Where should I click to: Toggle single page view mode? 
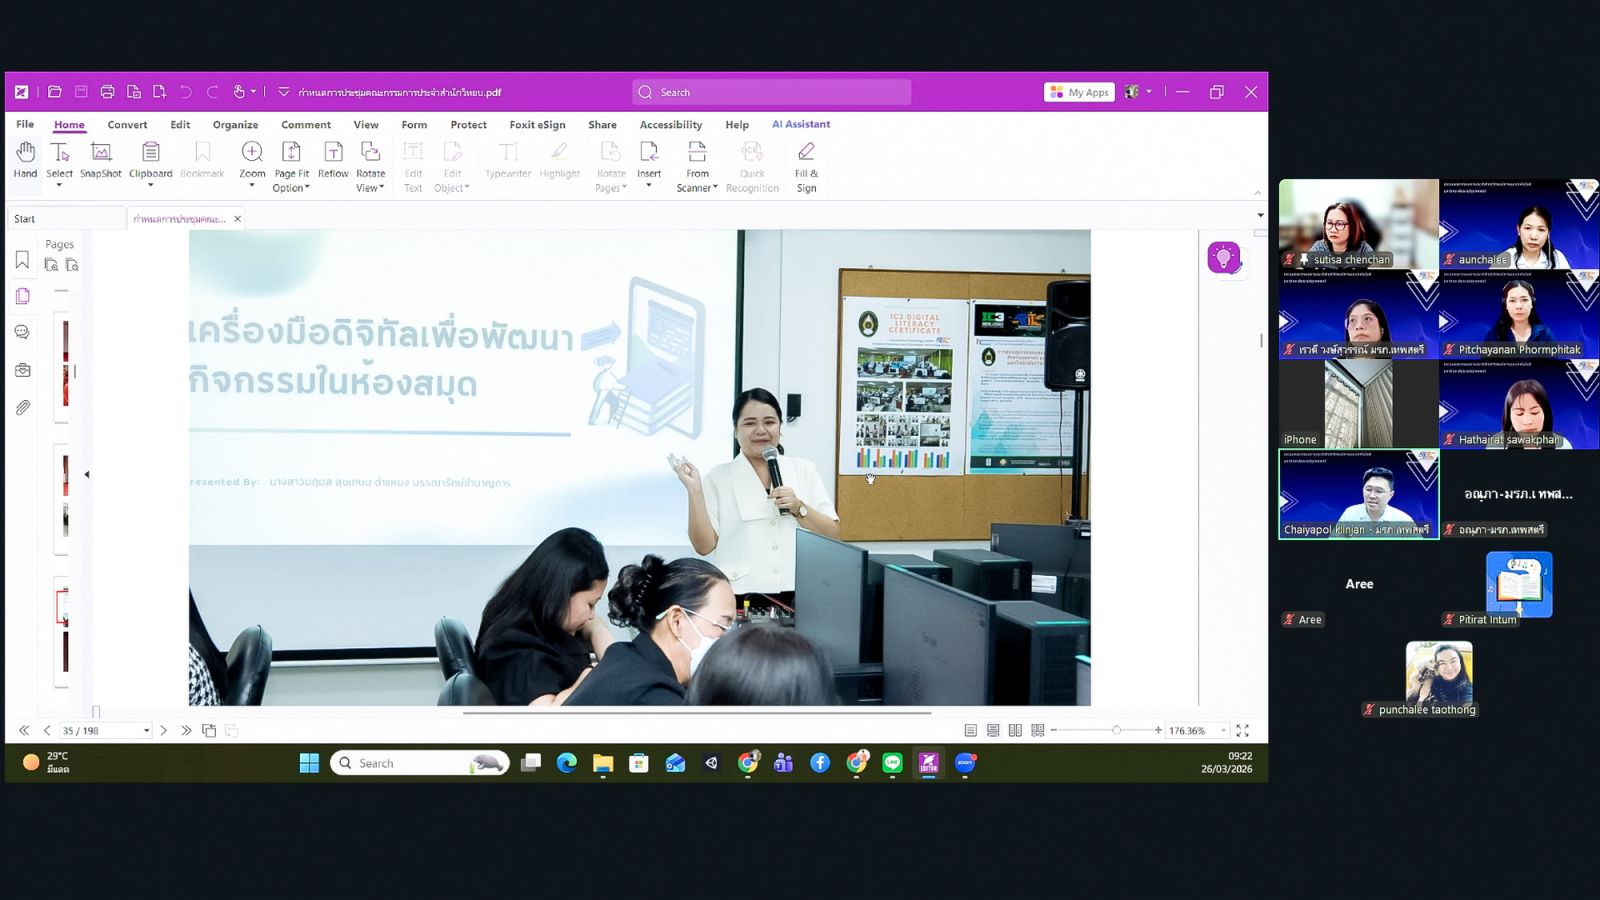tap(970, 731)
